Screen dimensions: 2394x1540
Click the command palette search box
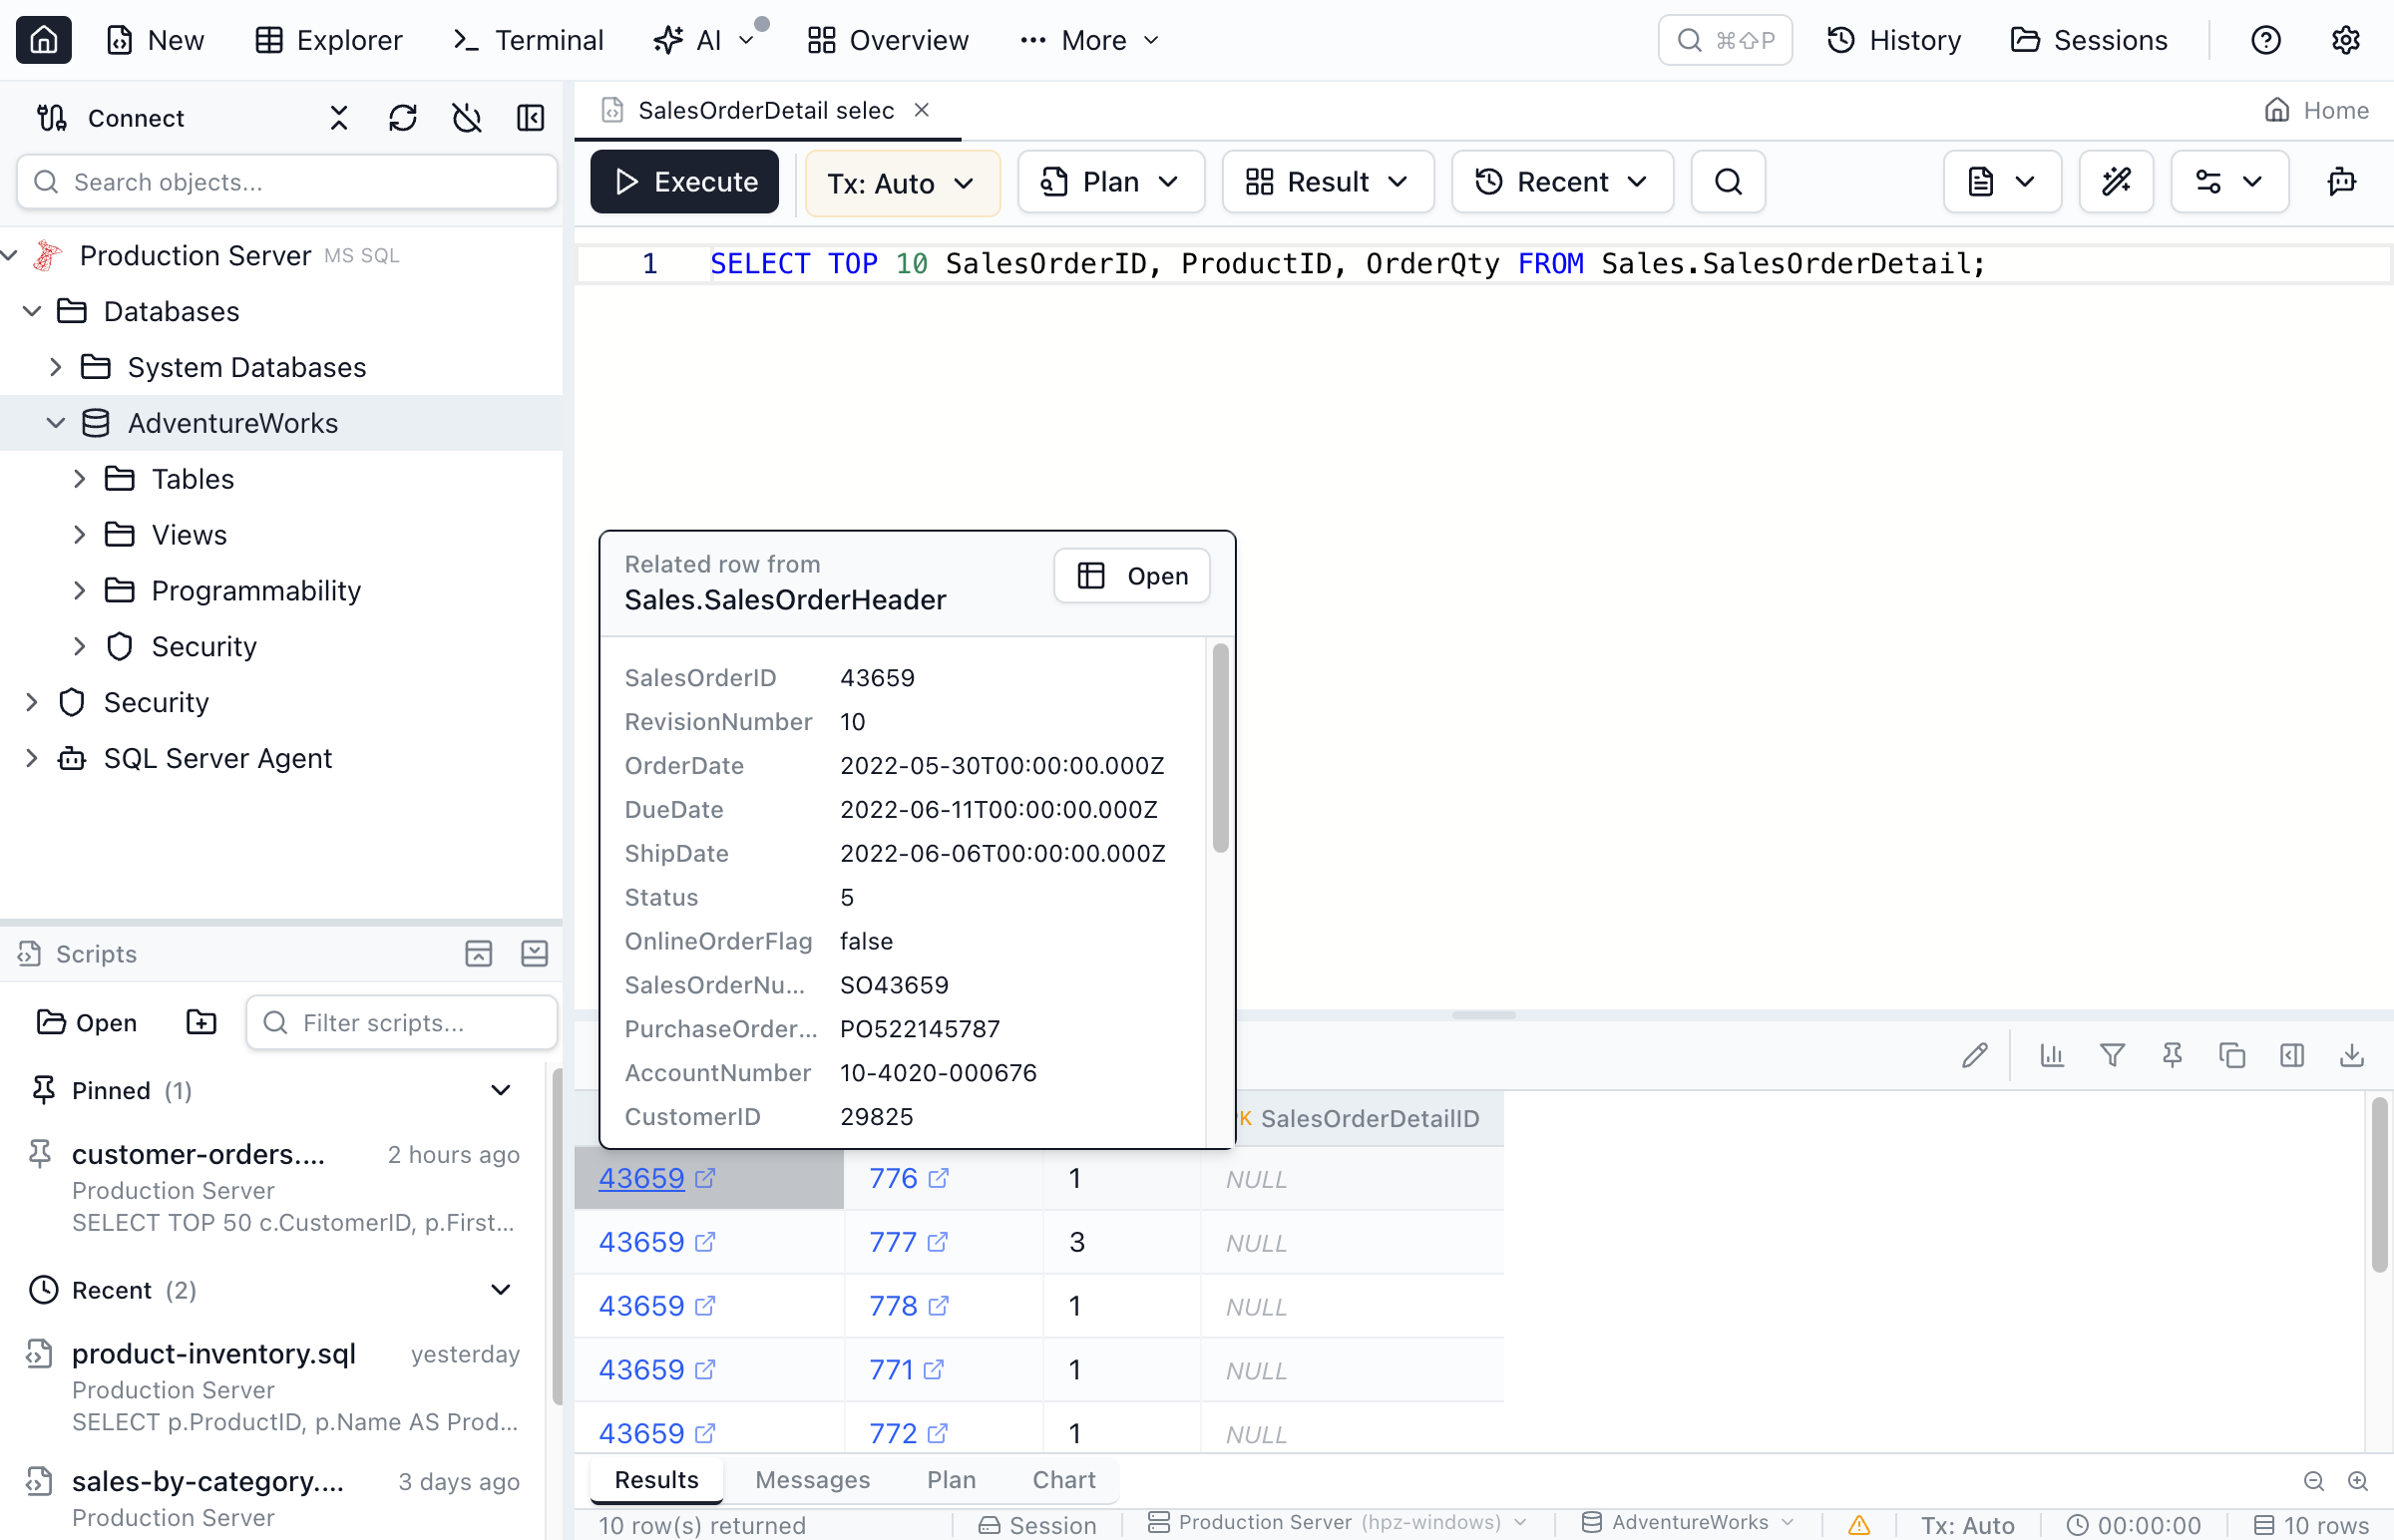coord(1725,40)
